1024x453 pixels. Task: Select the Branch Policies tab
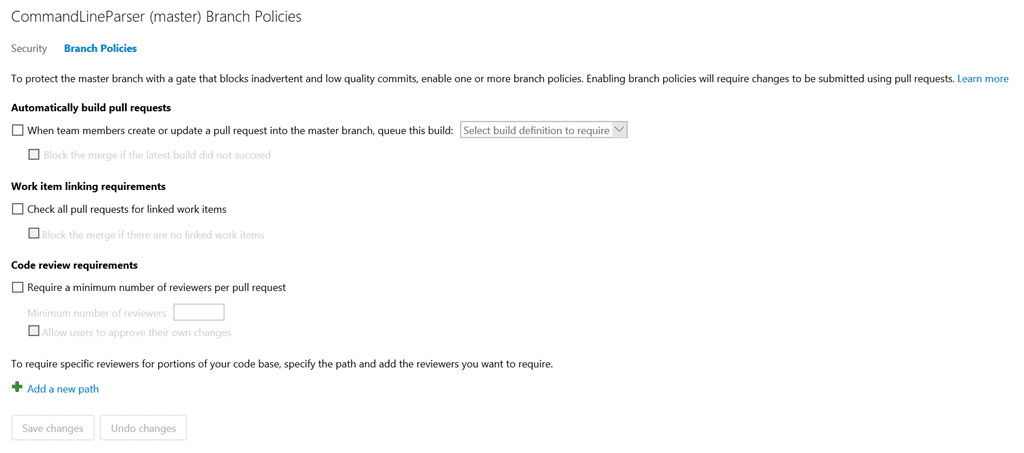[x=101, y=48]
